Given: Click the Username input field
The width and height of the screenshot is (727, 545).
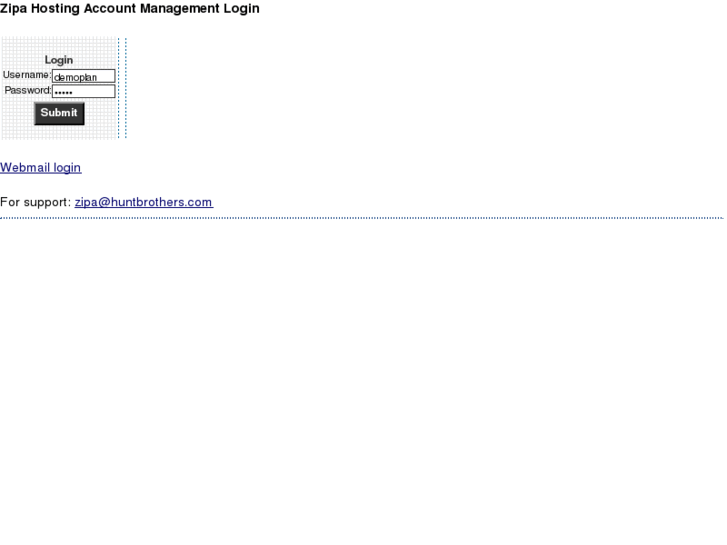Looking at the screenshot, I should [83, 76].
